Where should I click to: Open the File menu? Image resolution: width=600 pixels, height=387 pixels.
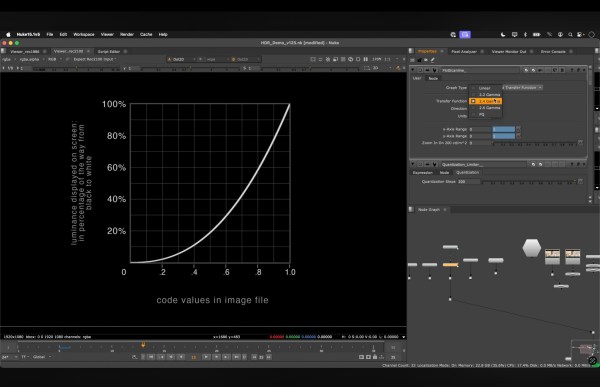pos(50,34)
